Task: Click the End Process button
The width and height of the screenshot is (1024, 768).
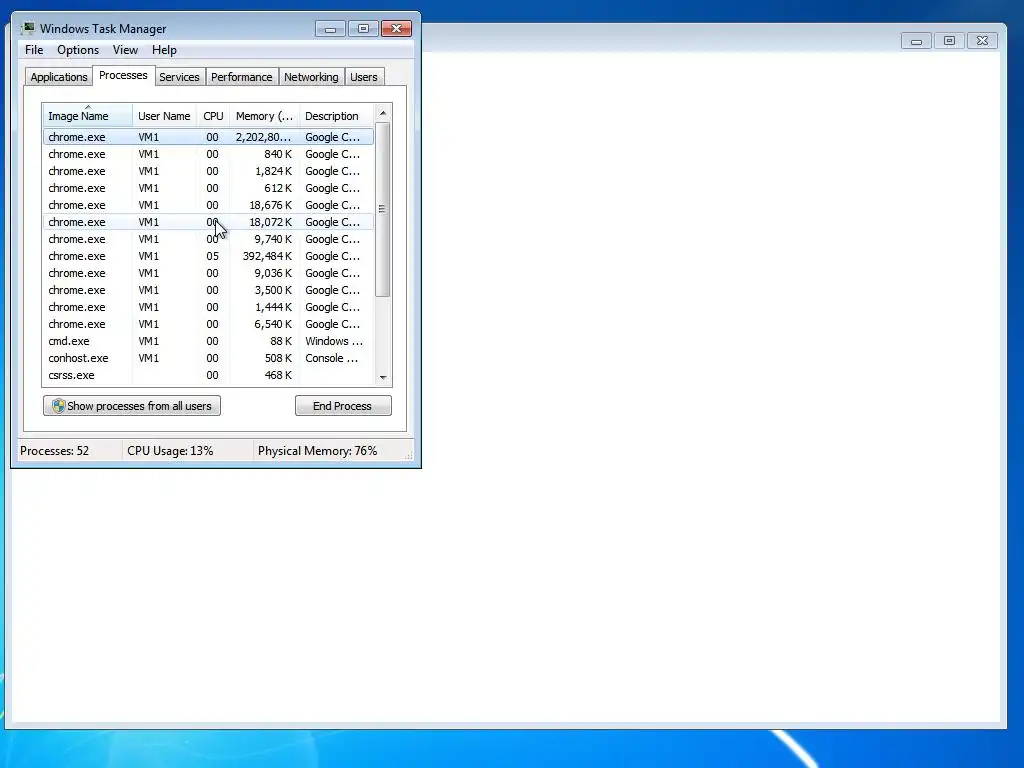Action: click(x=343, y=406)
